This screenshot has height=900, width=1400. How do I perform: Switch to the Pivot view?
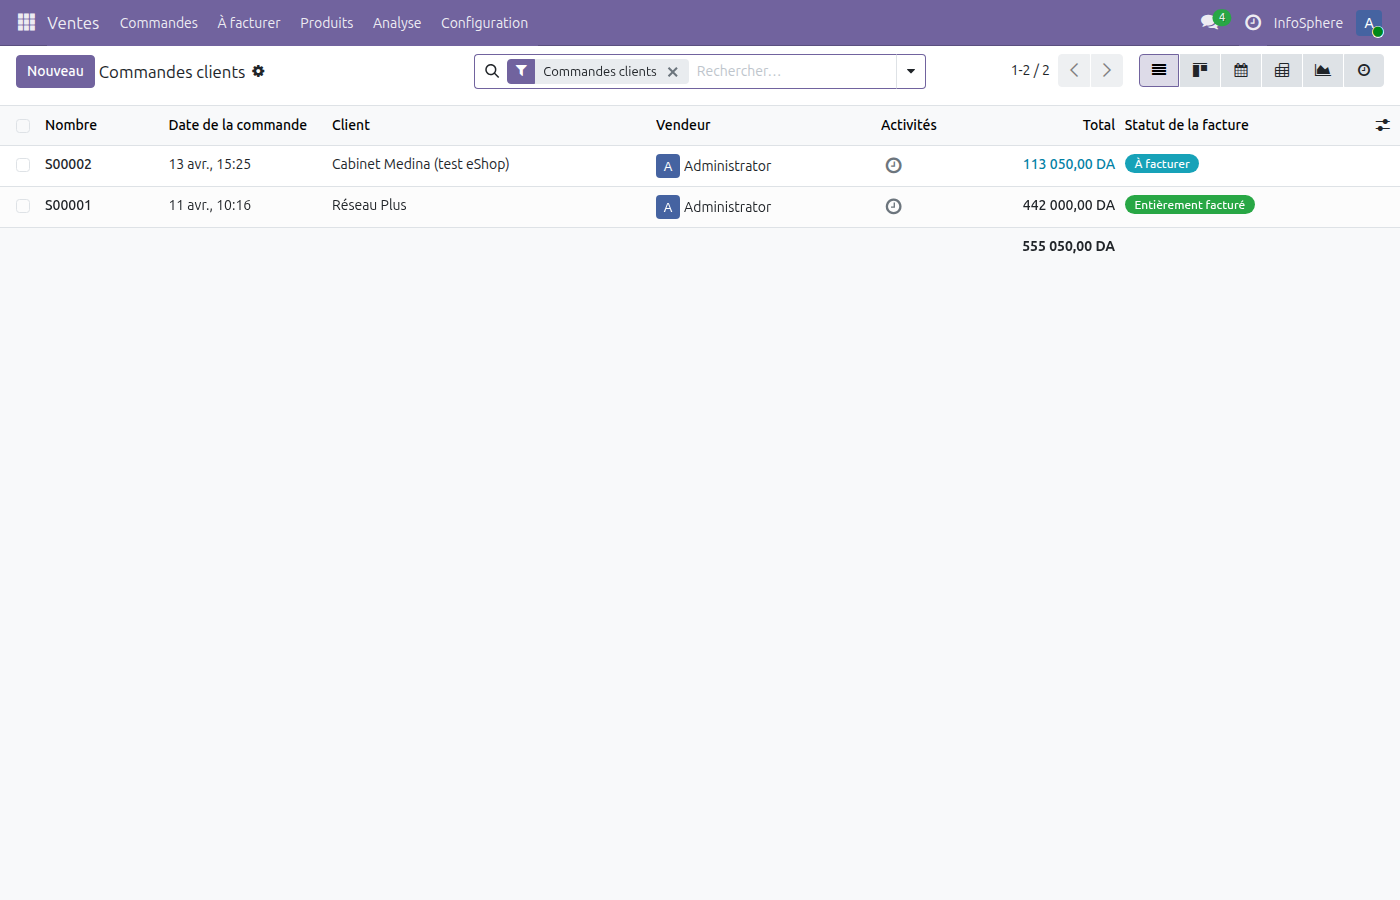[x=1281, y=70]
